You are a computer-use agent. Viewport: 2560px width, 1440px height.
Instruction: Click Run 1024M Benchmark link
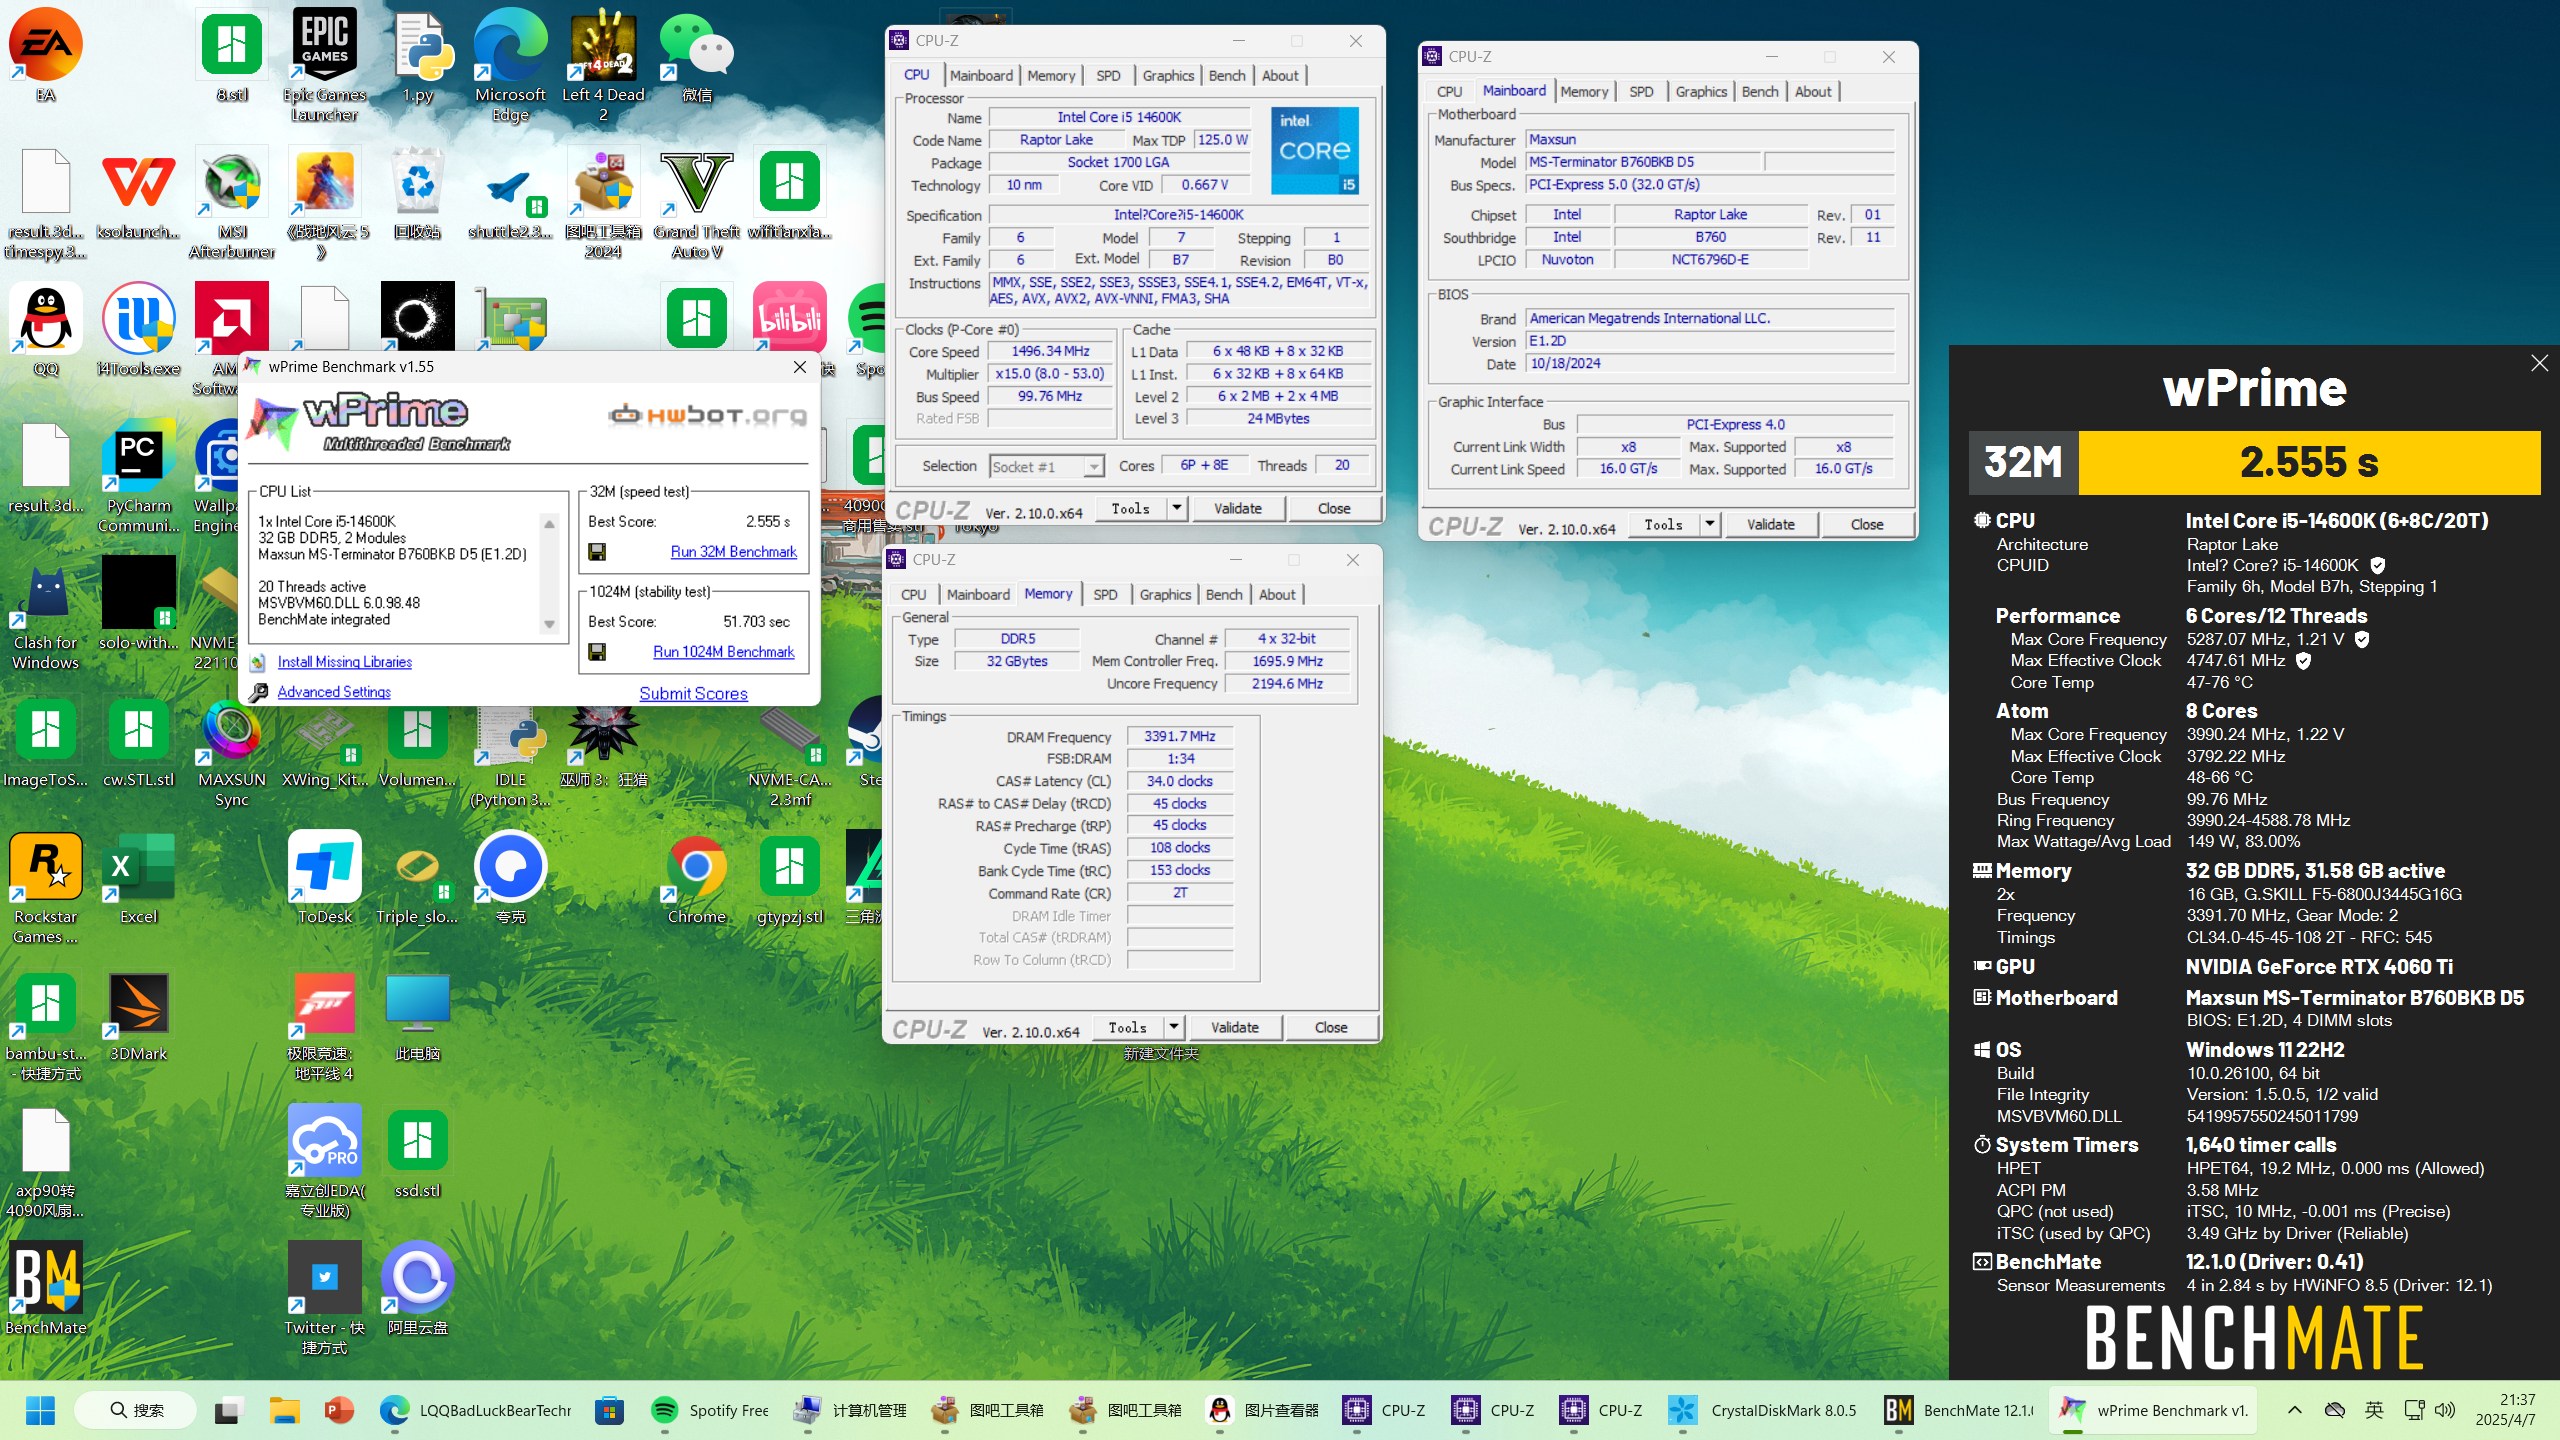pos(723,652)
